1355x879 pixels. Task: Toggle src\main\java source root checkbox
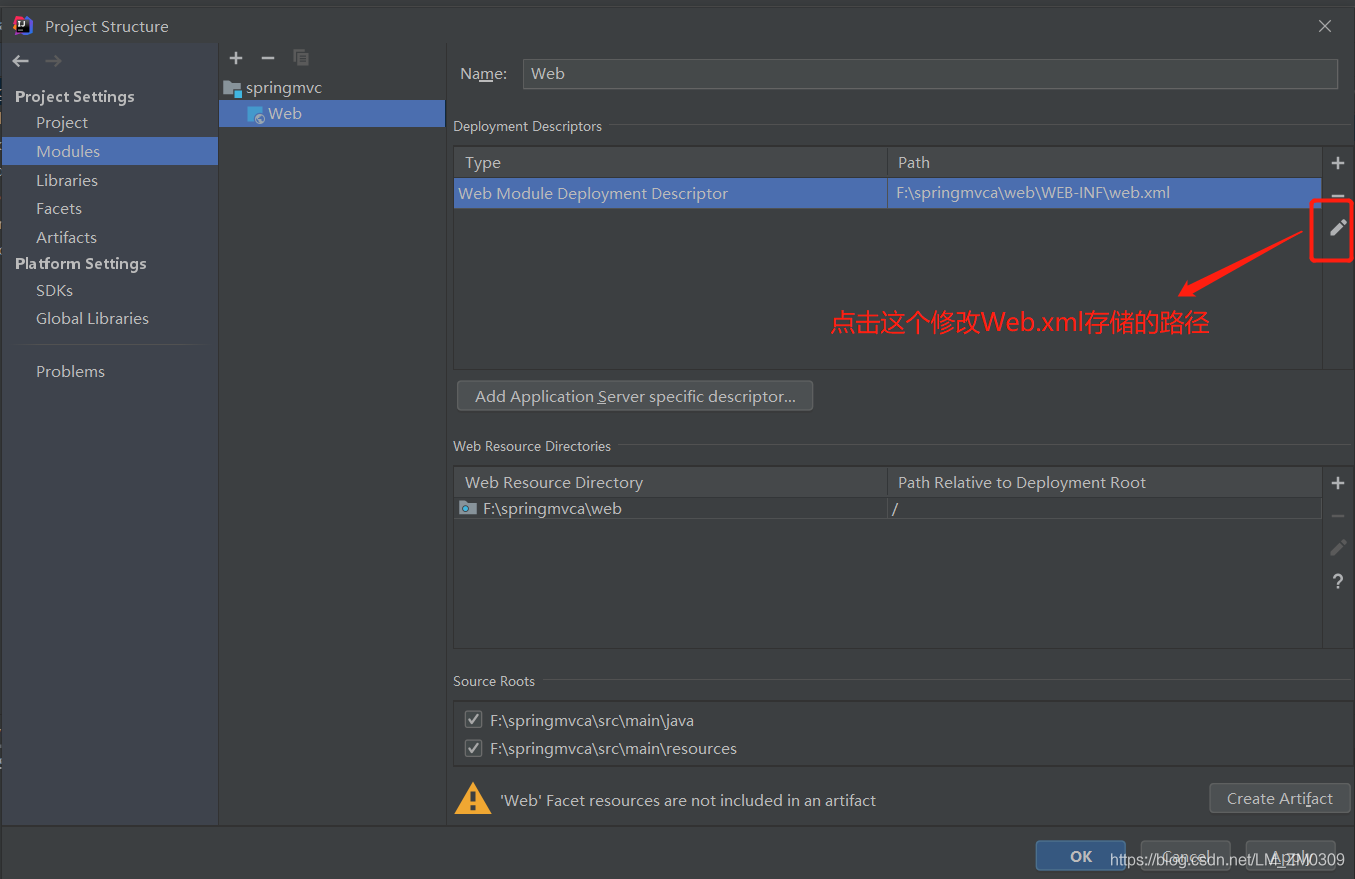tap(473, 720)
